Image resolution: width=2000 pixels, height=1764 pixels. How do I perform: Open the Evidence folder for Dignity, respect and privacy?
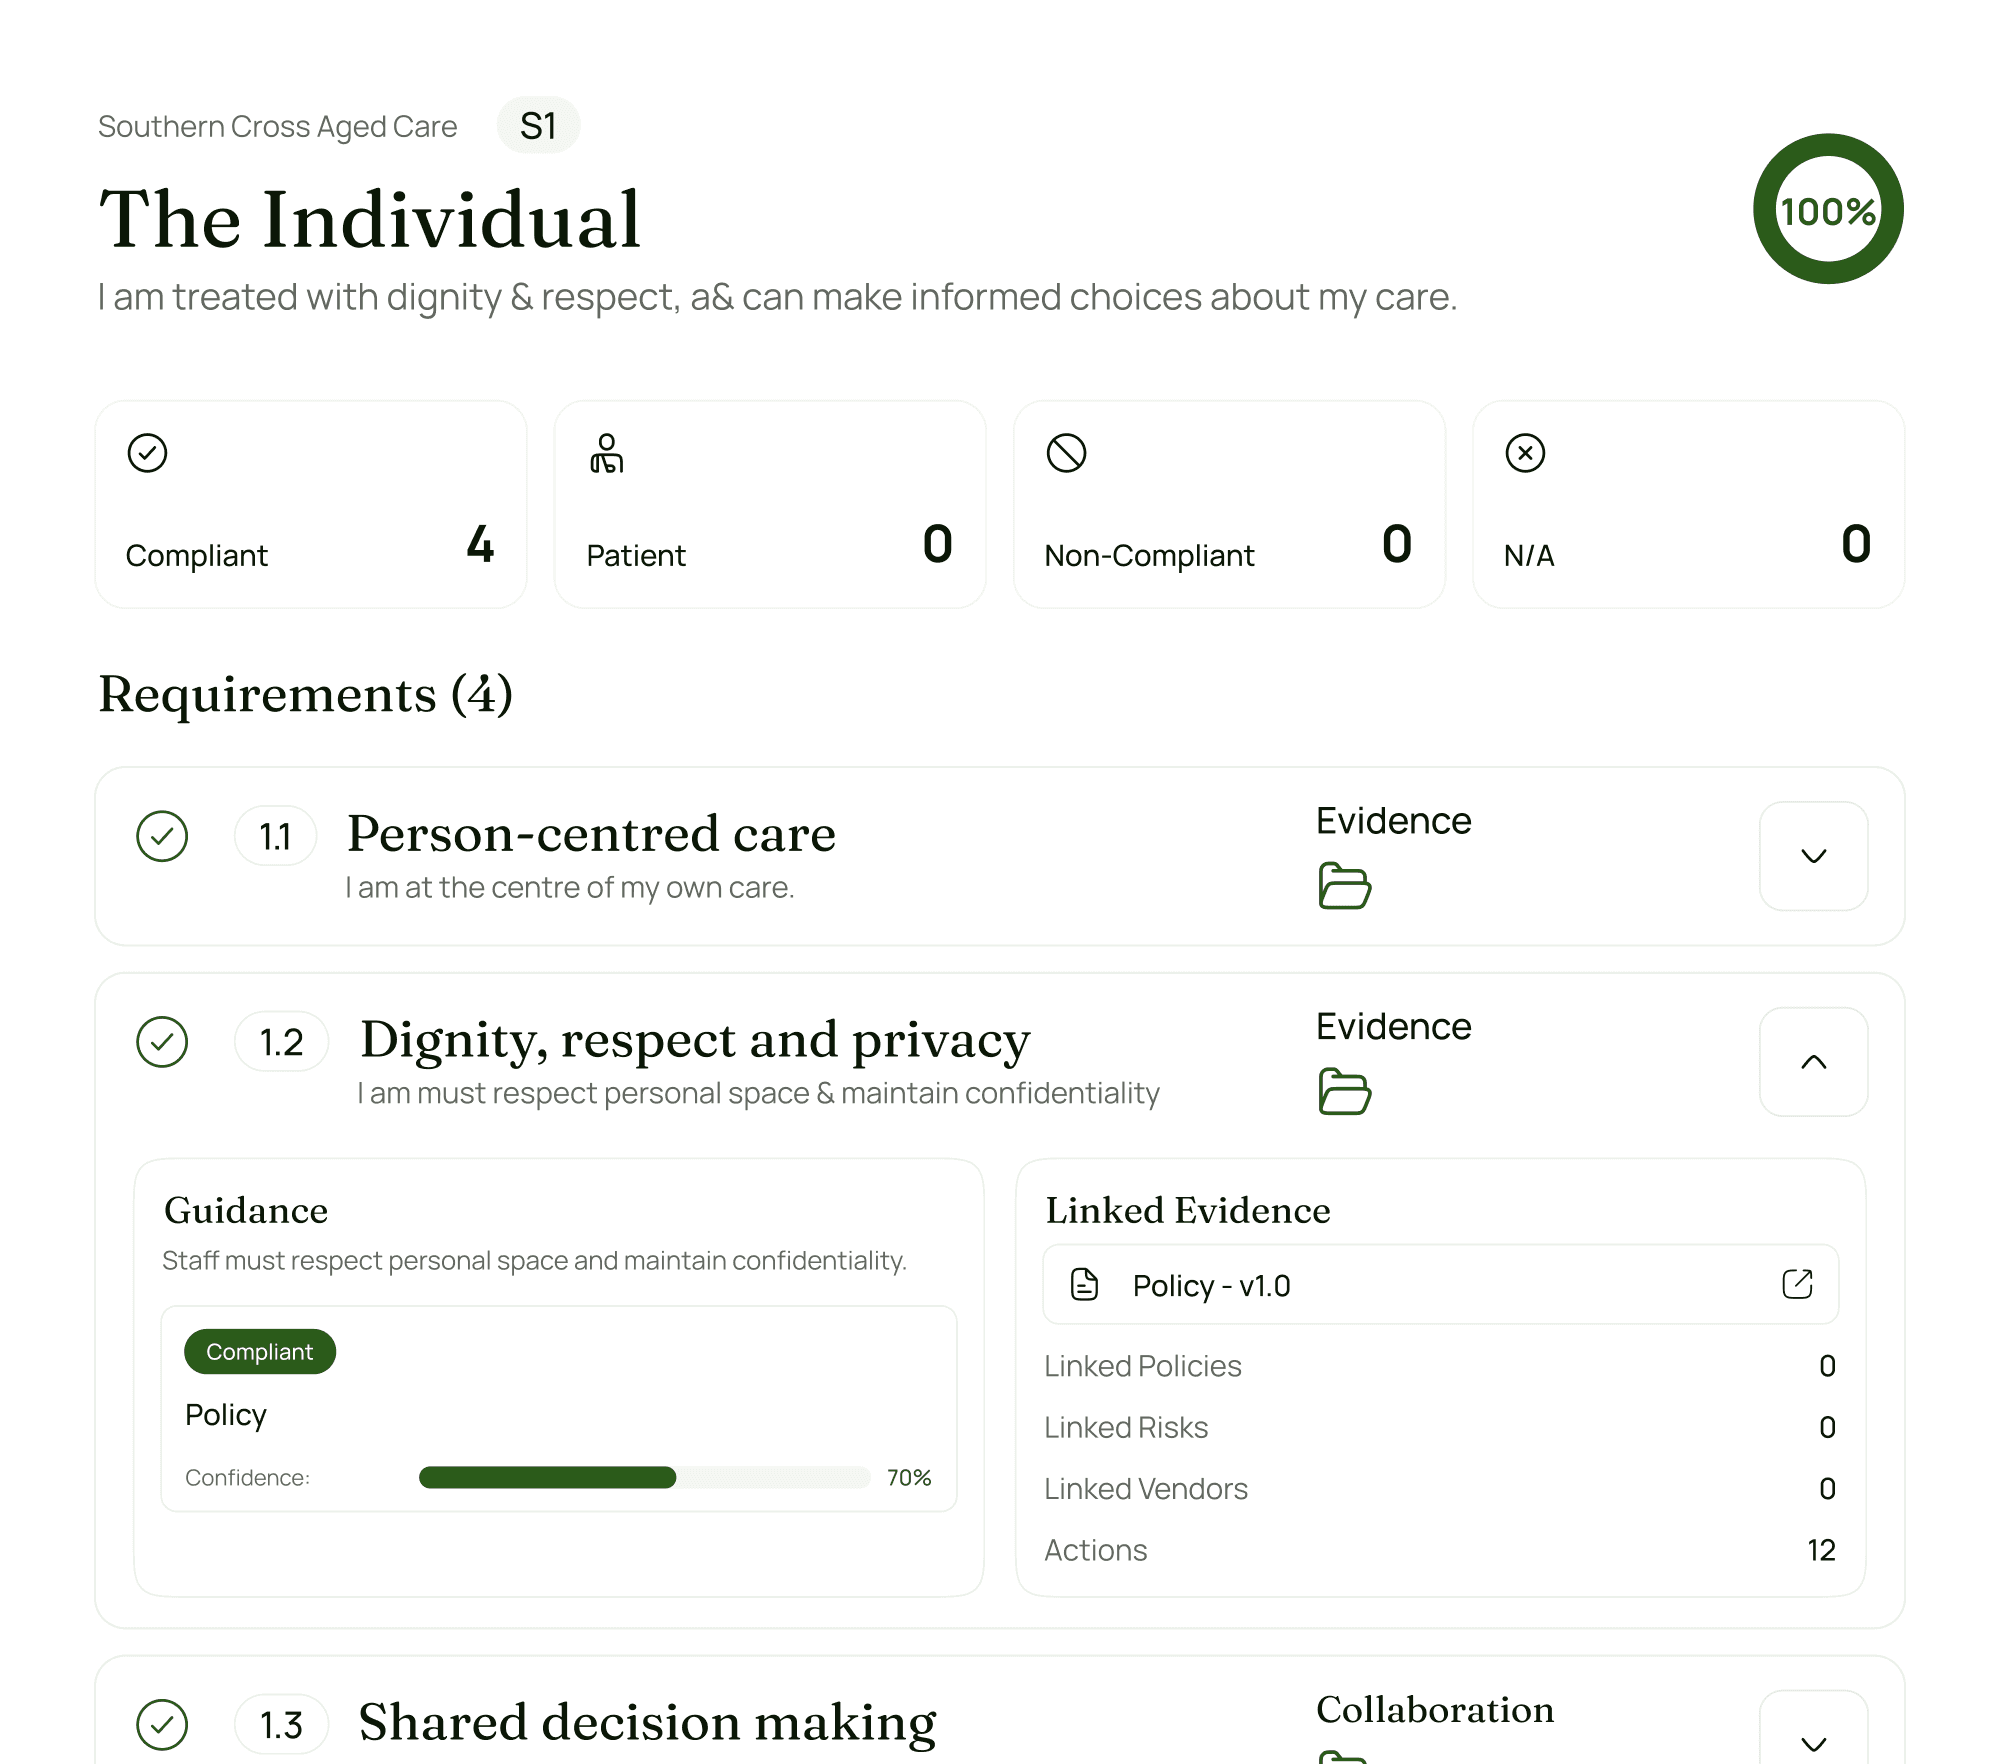1345,1092
